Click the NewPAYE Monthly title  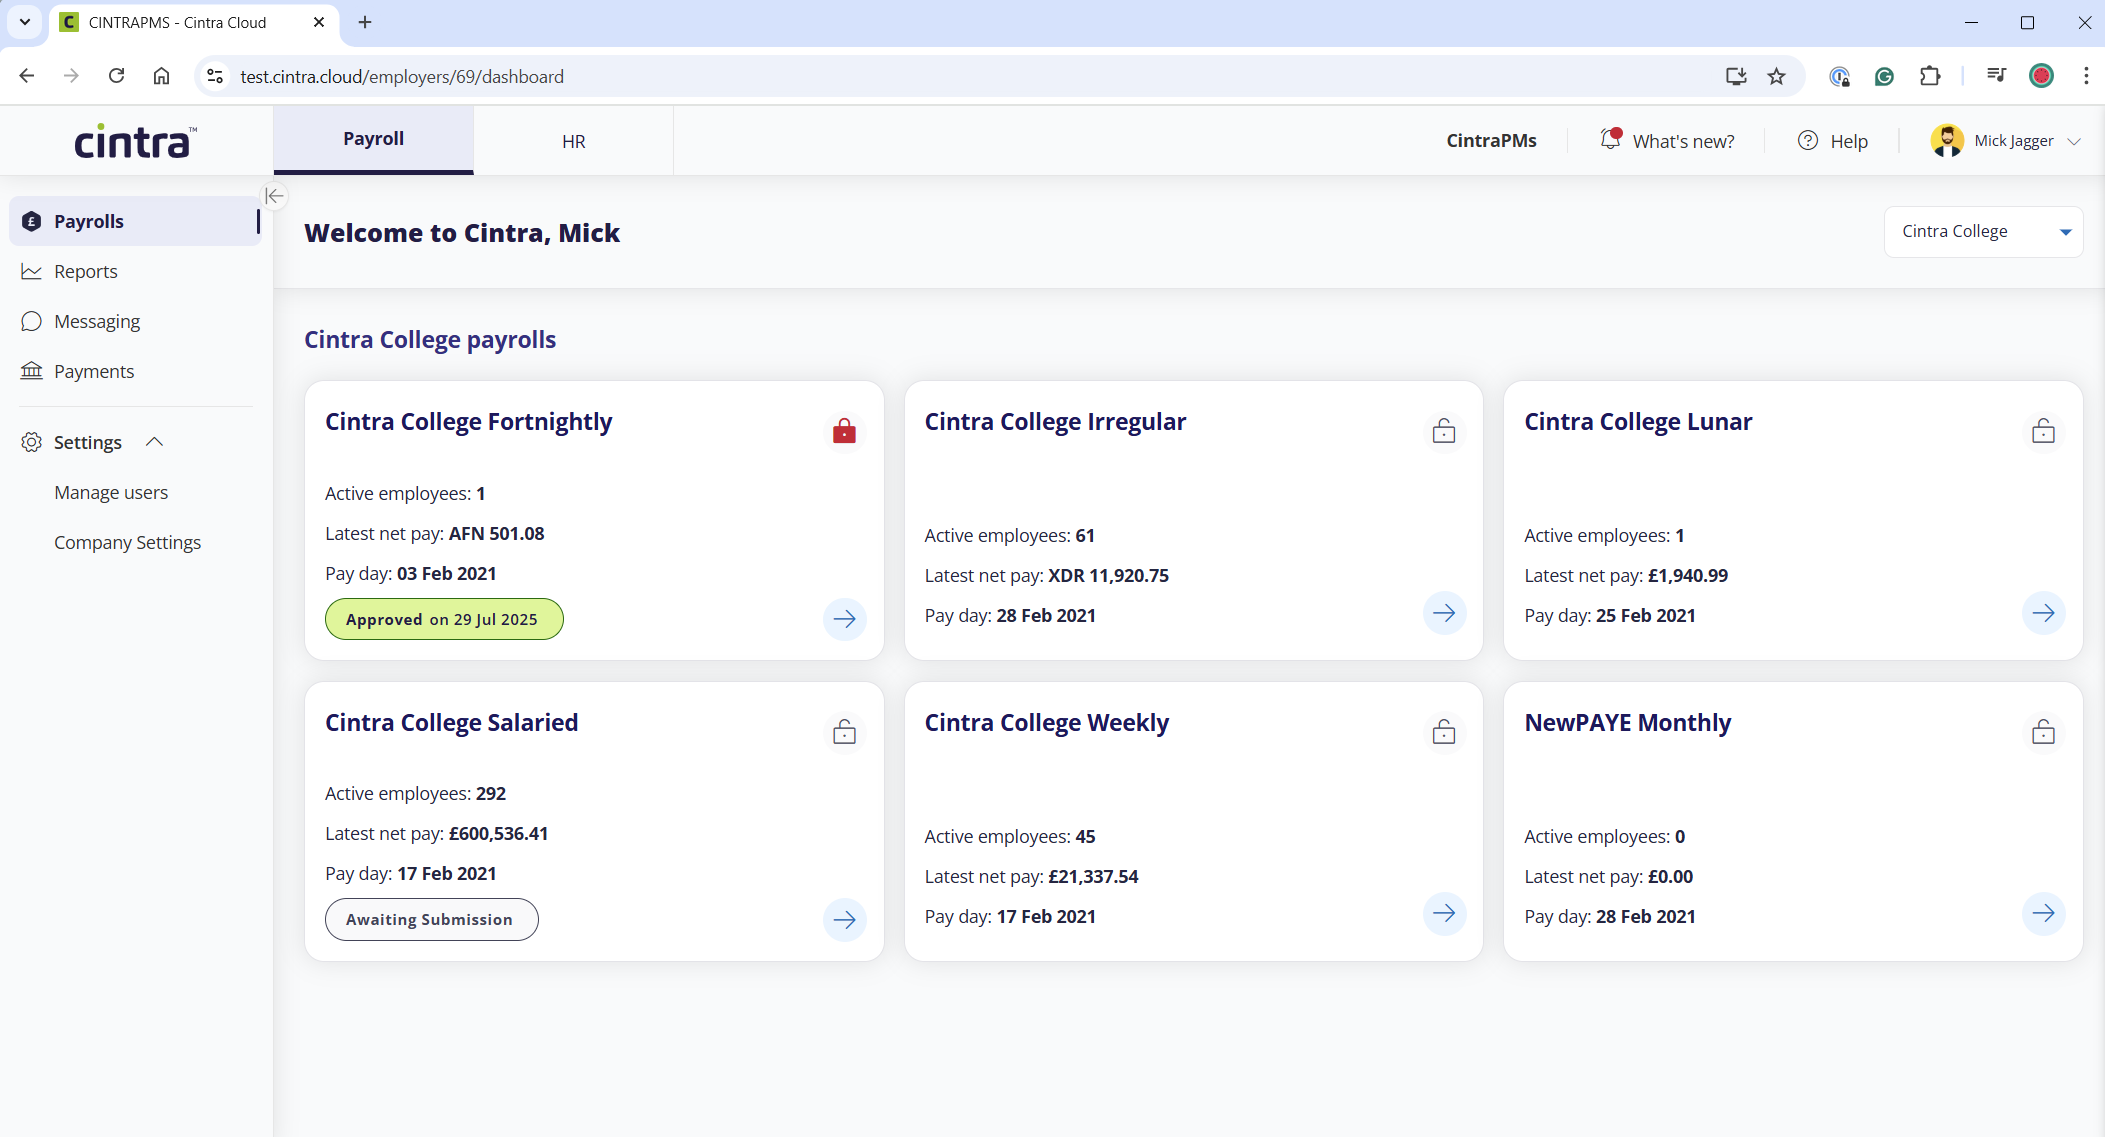point(1627,722)
